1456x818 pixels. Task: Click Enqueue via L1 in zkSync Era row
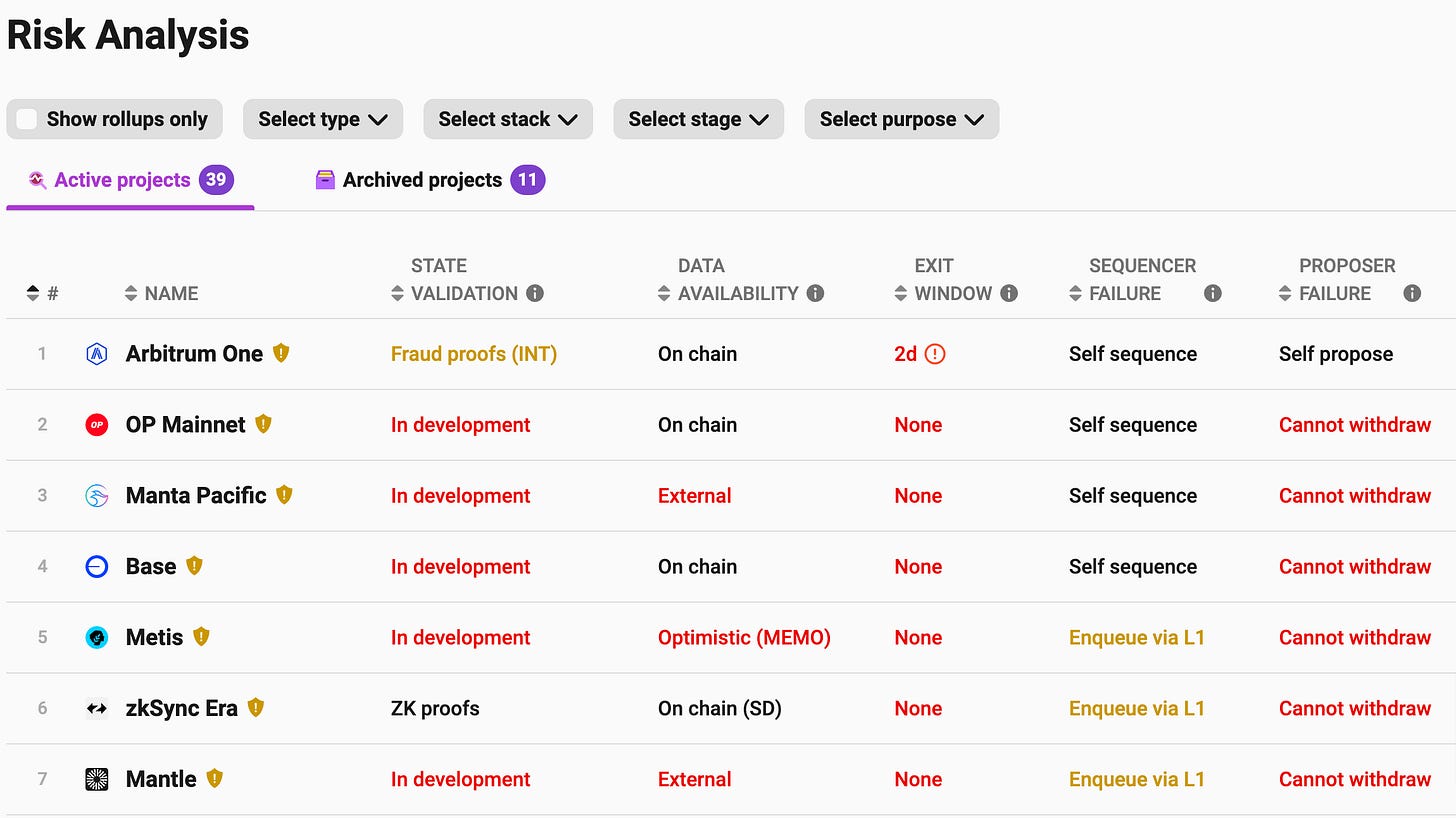1137,709
